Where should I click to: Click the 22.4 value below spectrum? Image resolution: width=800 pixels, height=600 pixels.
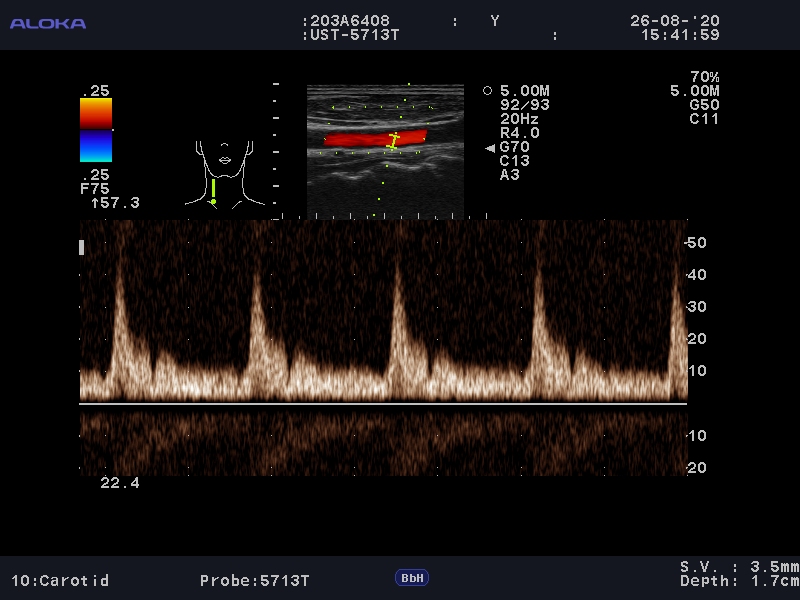click(120, 483)
